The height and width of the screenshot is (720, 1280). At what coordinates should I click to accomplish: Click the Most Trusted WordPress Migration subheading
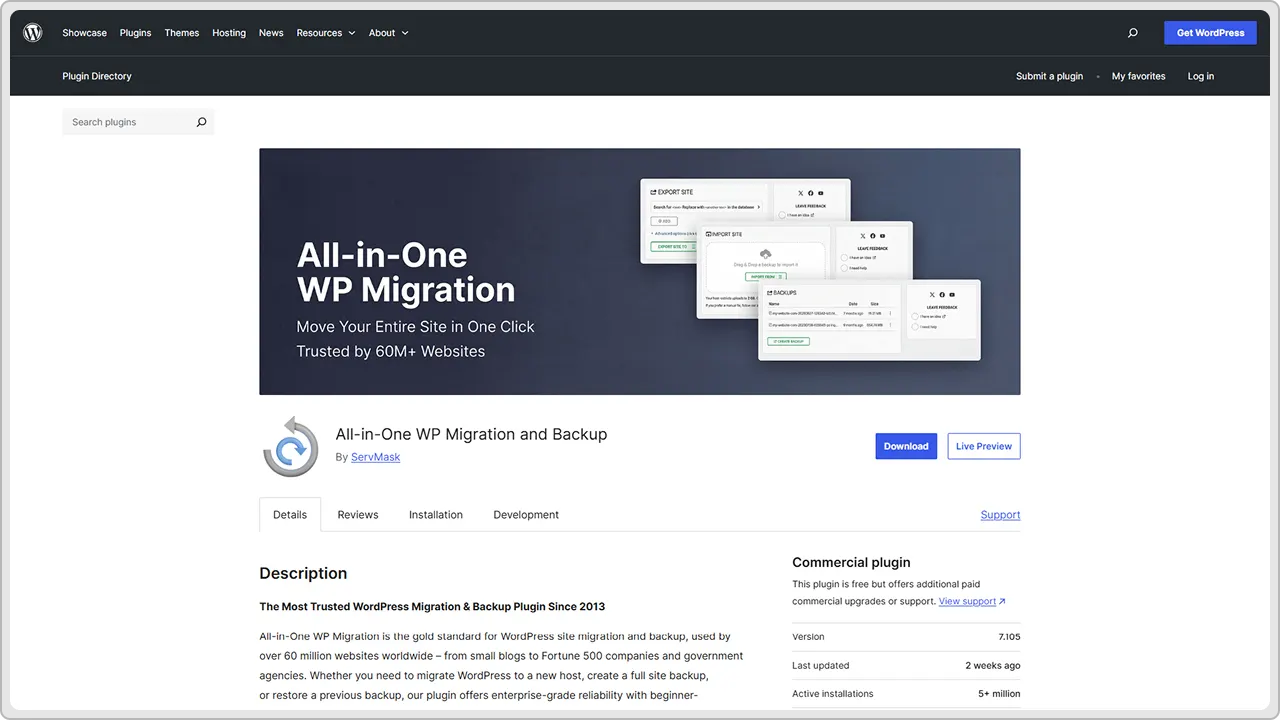tap(432, 606)
